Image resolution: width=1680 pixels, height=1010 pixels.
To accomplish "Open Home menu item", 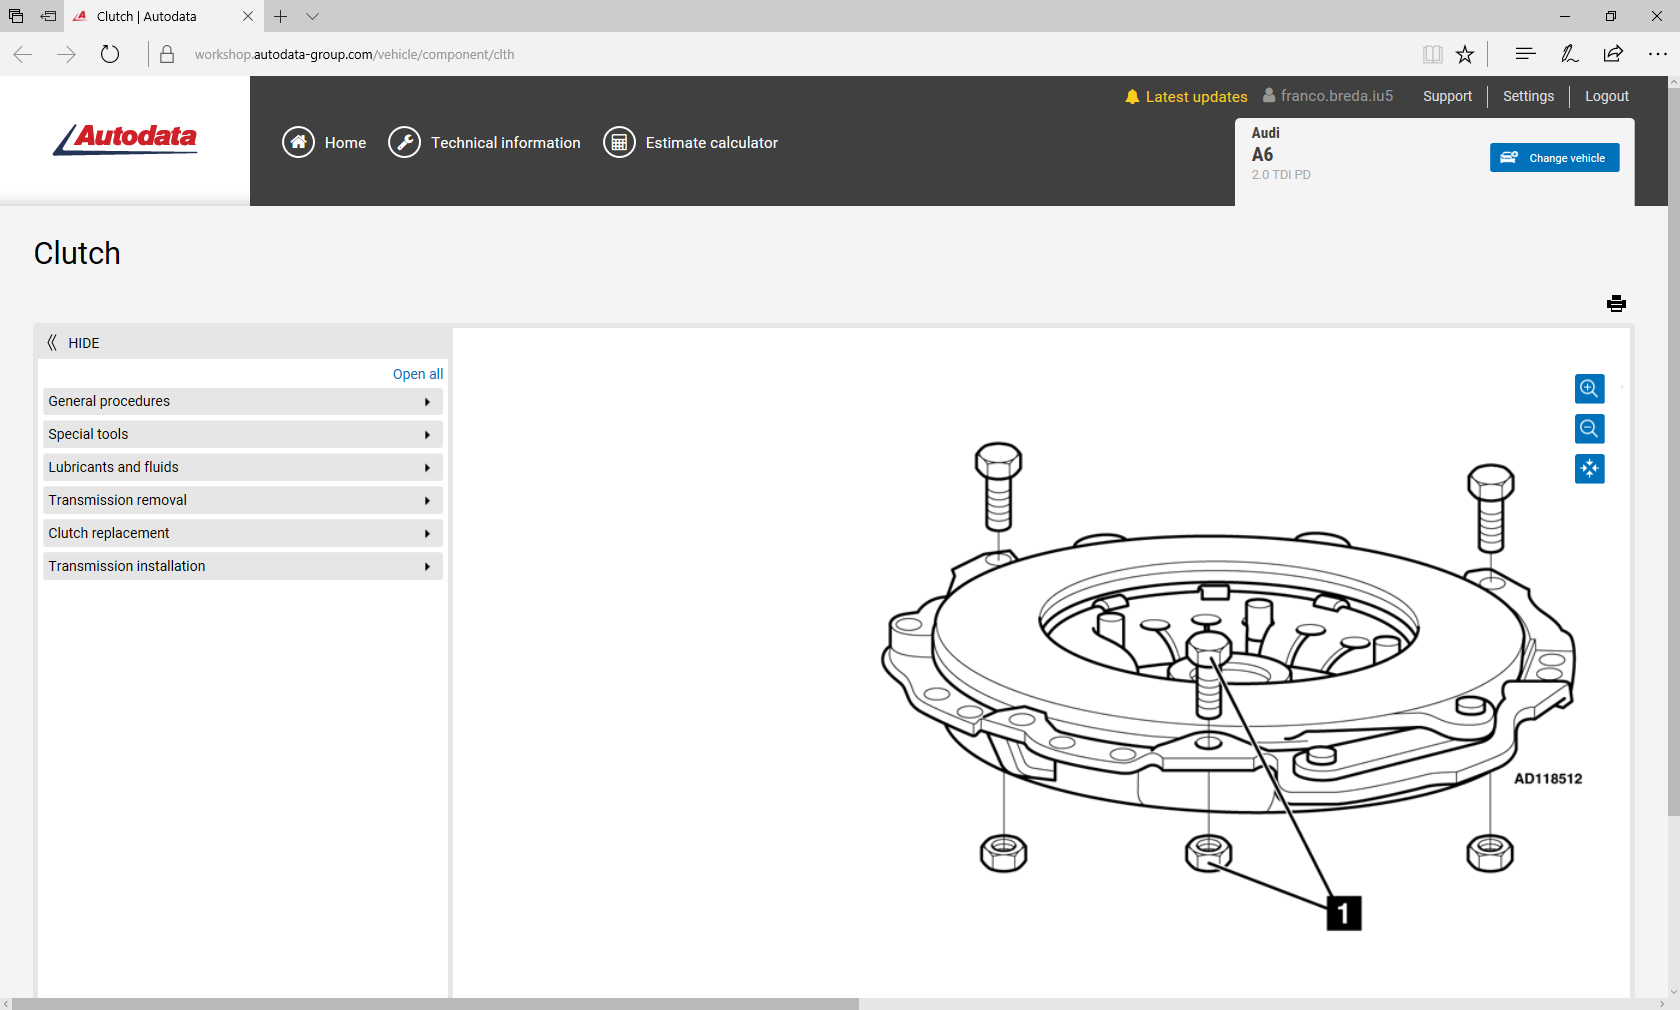I will coord(345,143).
